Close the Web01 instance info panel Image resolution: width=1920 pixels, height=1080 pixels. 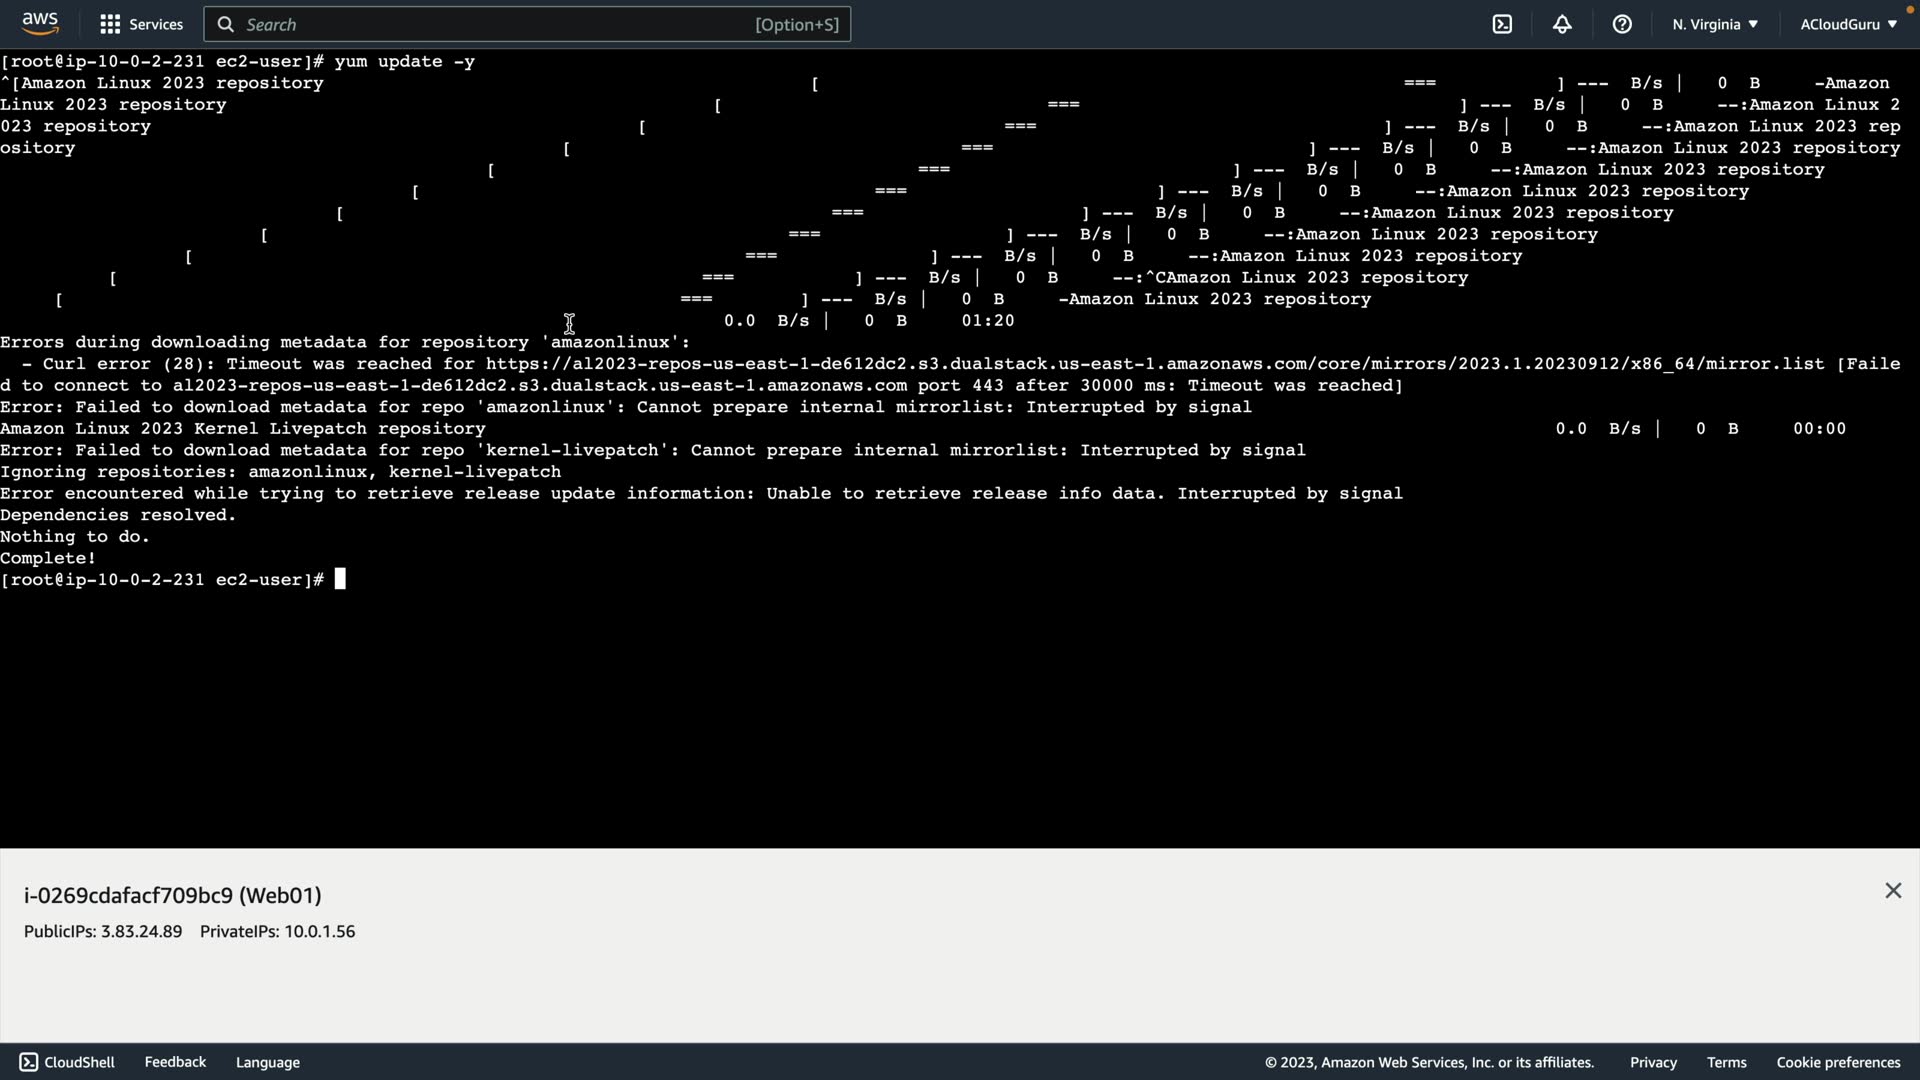pyautogui.click(x=1893, y=891)
